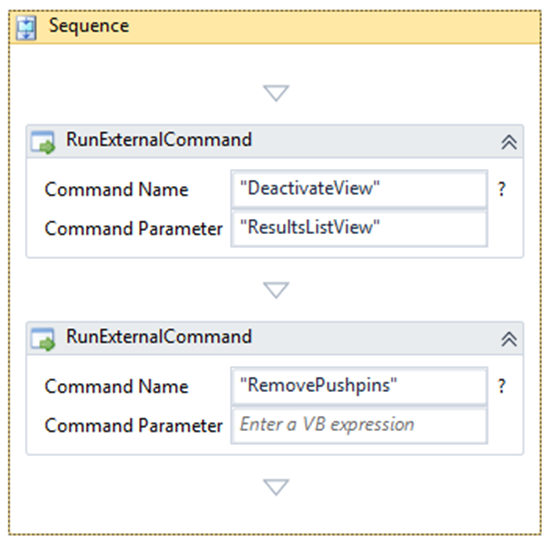548x541 pixels.
Task: Click the top drop-point triangle above first activity
Action: point(276,93)
